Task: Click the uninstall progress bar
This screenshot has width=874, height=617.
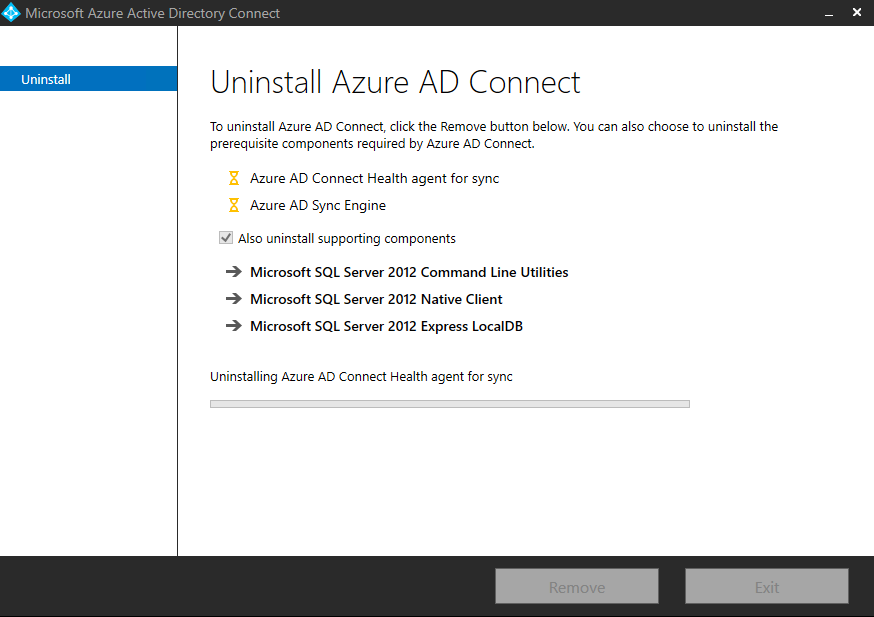Action: pos(450,404)
